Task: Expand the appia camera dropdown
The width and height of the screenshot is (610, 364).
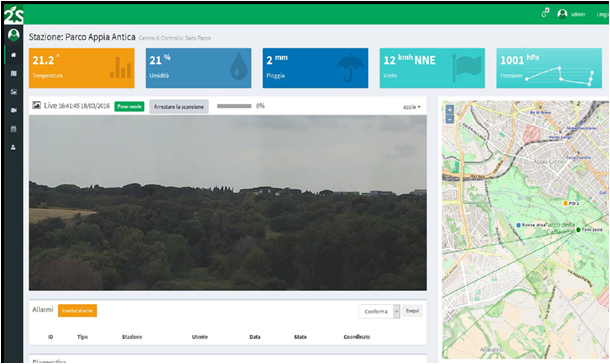Action: pos(412,107)
